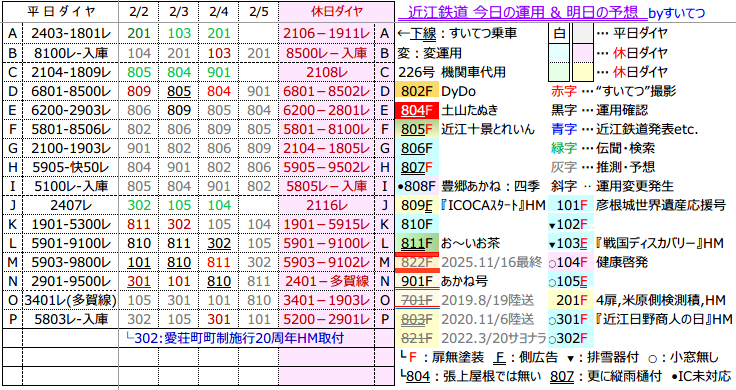Screen dimensions: 736x390
Task: Select the 302F legend cell
Action: pos(571,338)
